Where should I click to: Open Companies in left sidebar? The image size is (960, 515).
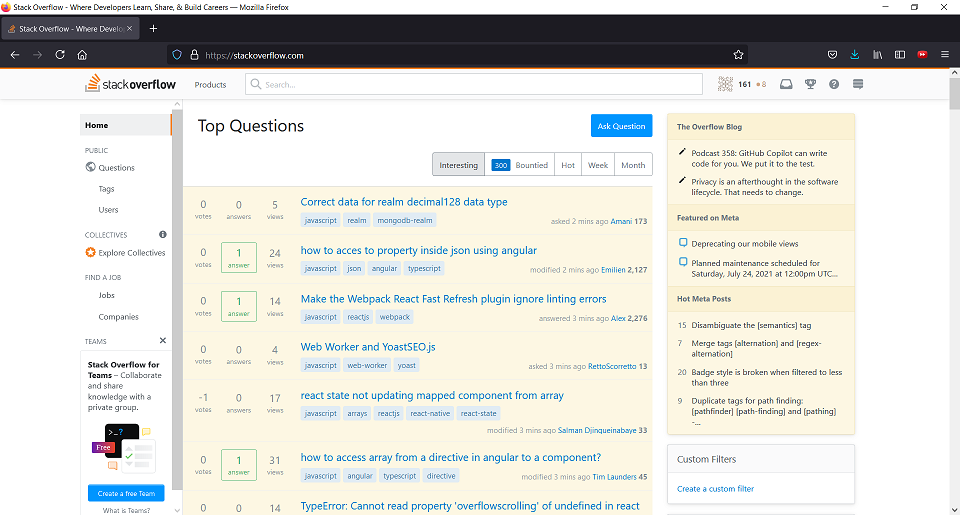tap(118, 317)
